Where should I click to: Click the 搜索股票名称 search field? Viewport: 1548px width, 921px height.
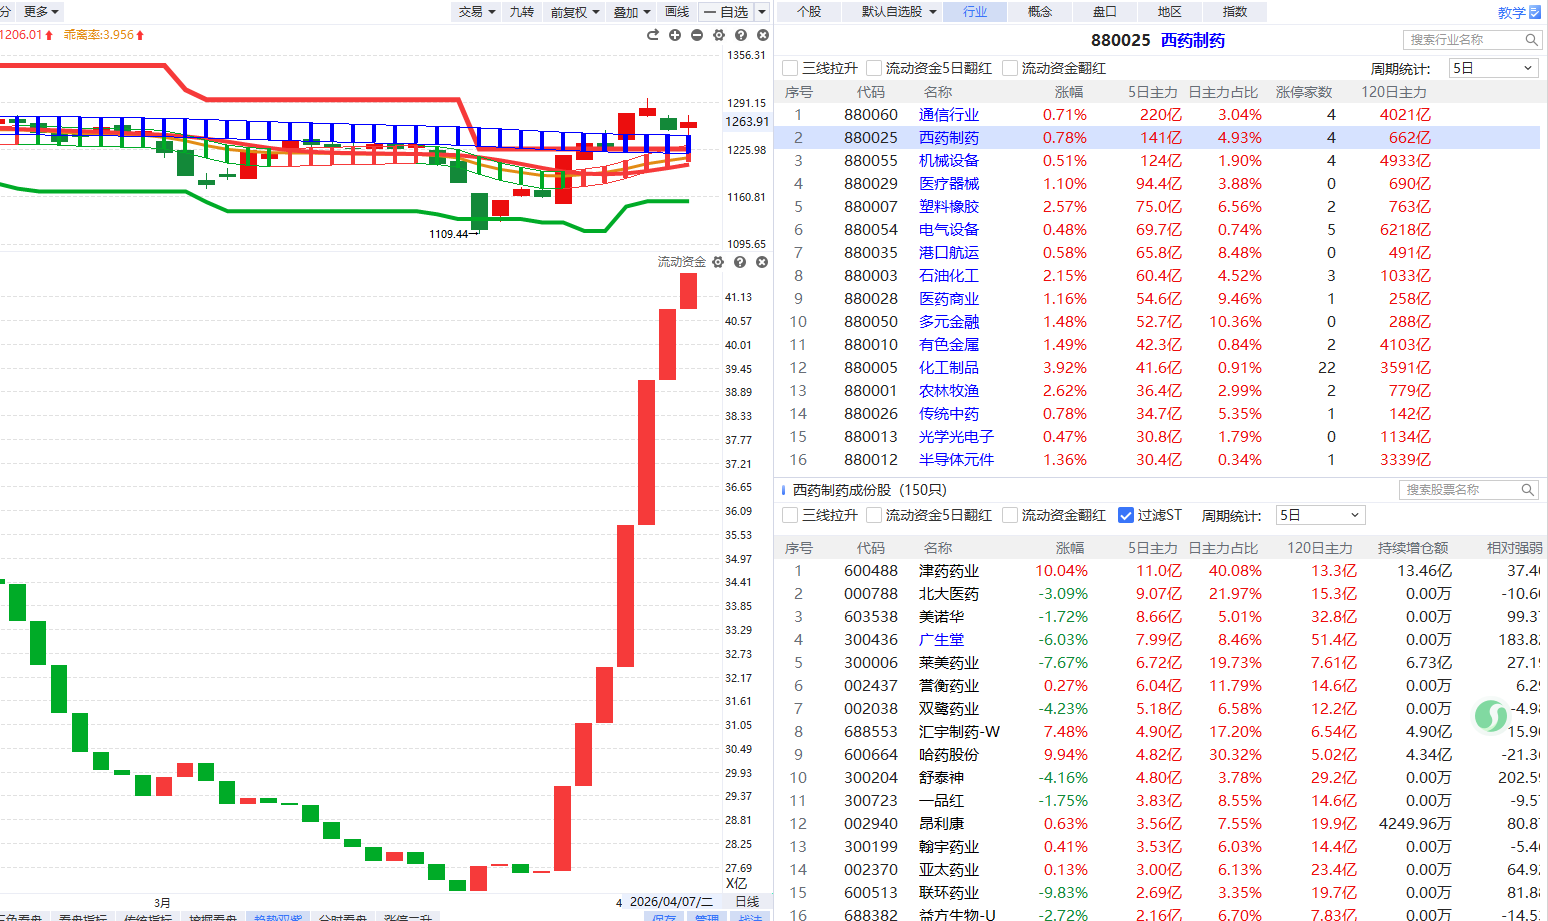[x=1460, y=490]
